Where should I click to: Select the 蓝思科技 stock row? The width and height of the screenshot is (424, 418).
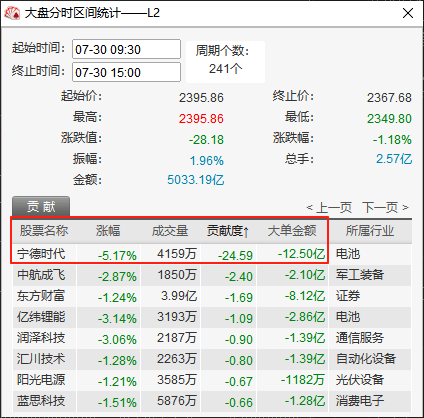click(212, 401)
